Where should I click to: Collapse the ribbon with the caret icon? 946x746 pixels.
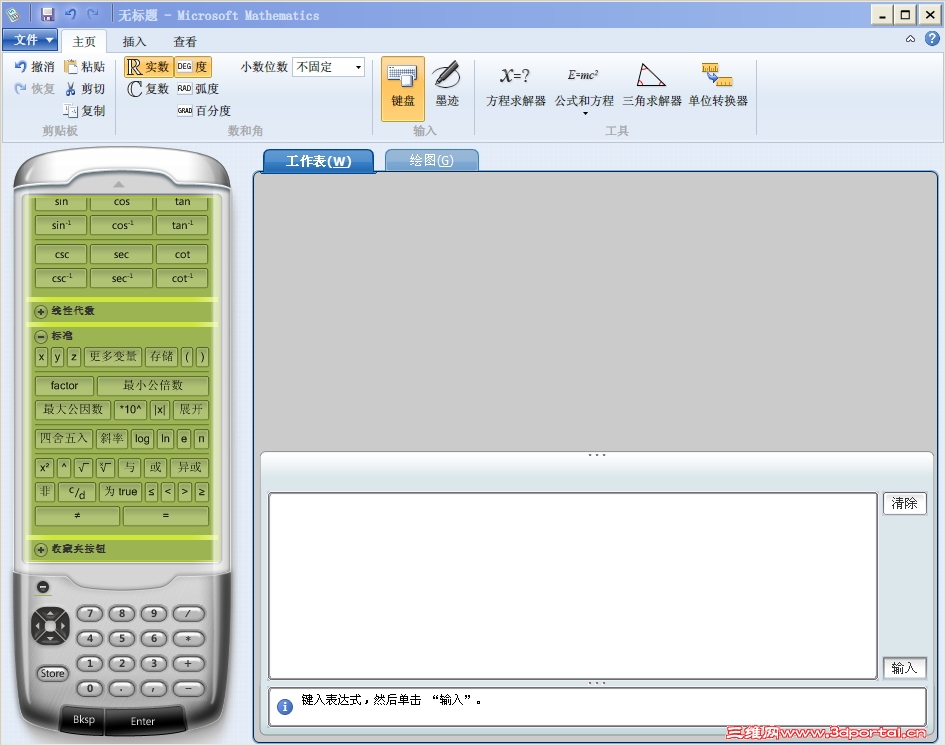click(x=910, y=39)
